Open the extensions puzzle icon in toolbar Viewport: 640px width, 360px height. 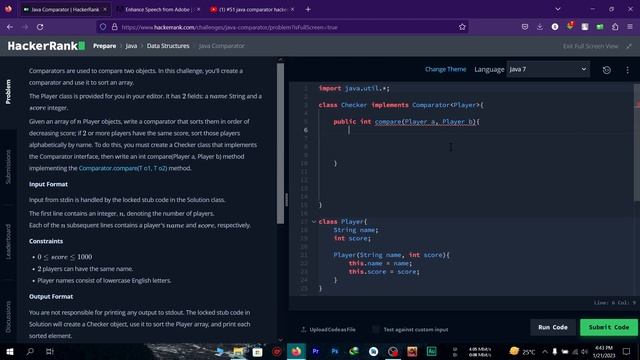pos(615,27)
